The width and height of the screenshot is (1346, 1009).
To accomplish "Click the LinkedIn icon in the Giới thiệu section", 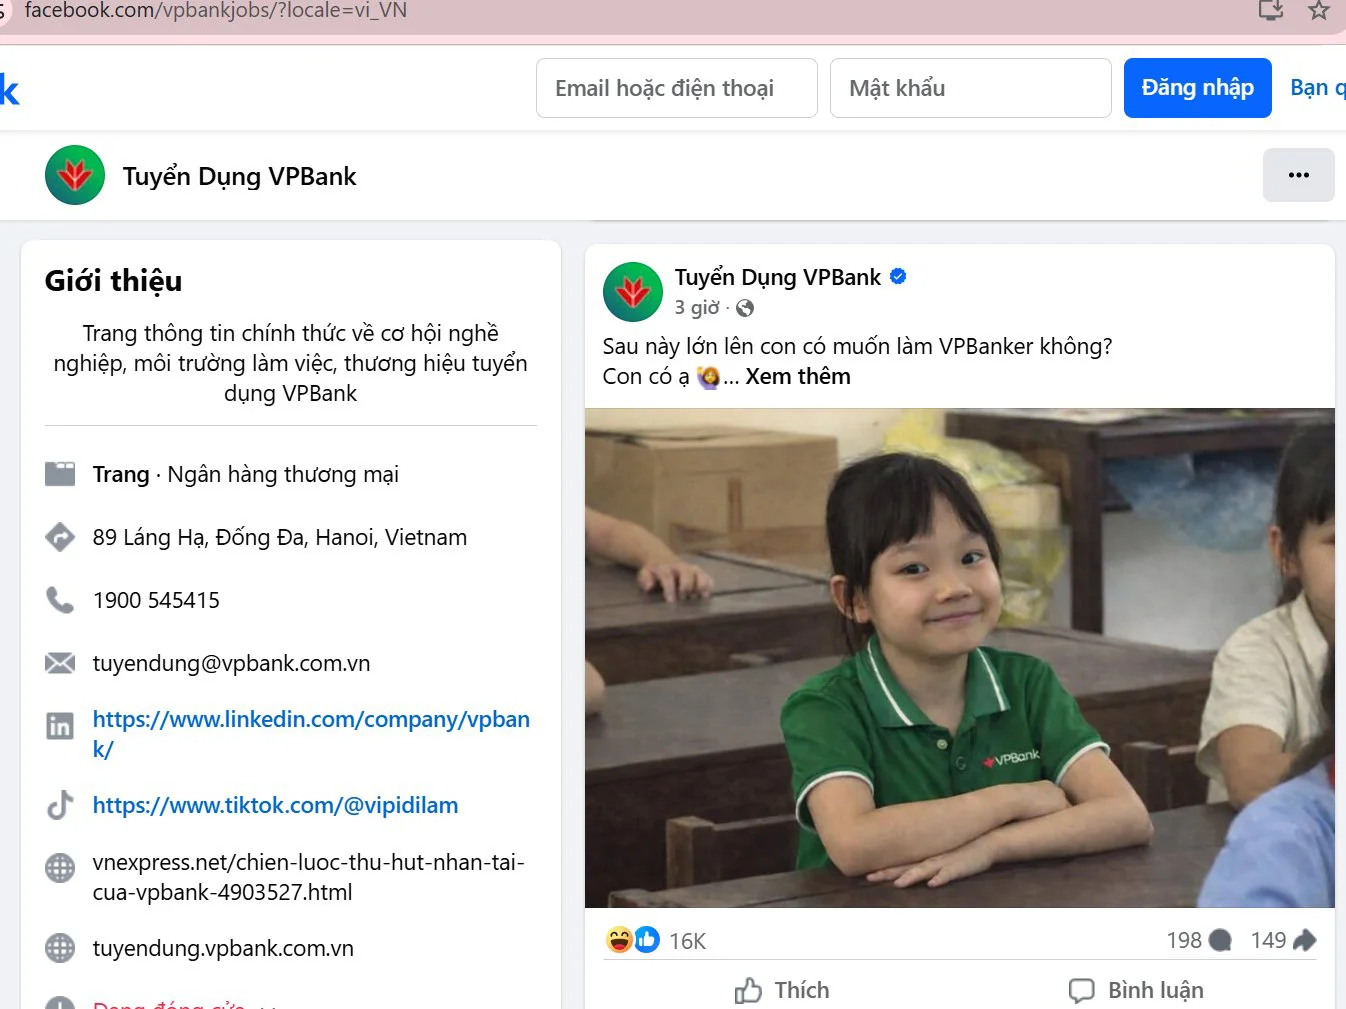I will pos(60,726).
